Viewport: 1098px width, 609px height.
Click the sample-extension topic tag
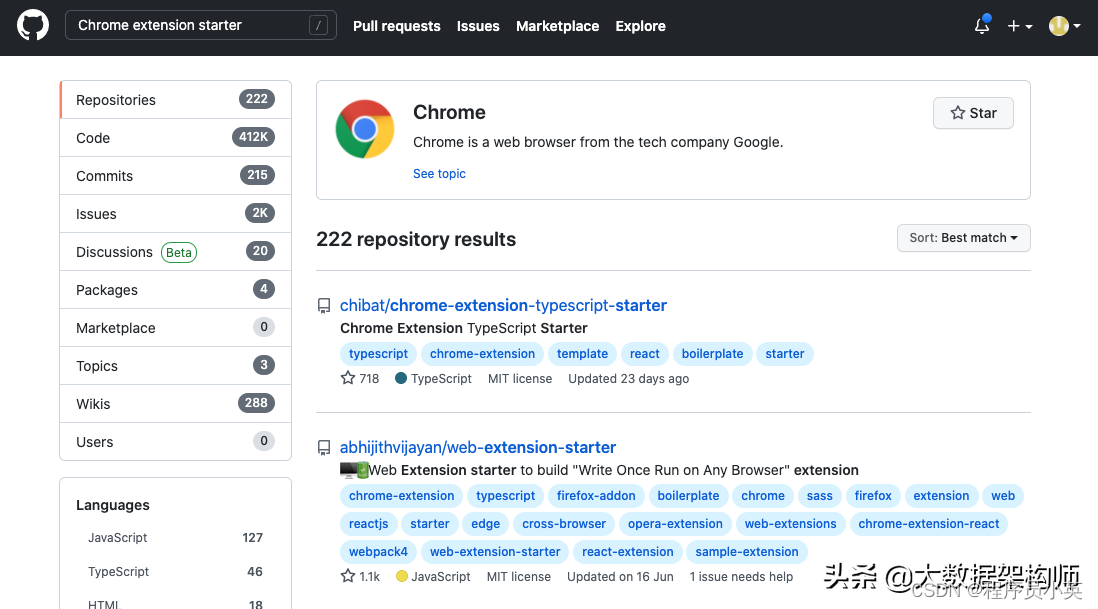click(x=746, y=552)
